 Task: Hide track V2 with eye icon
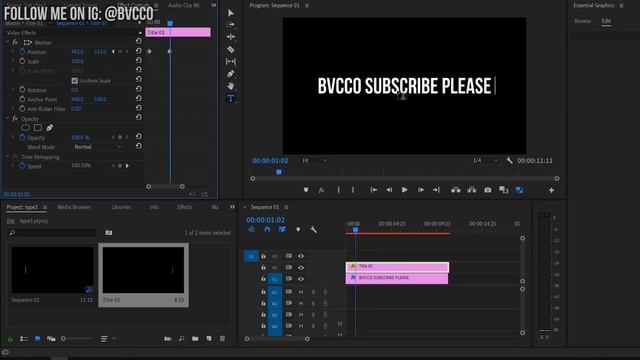point(301,267)
